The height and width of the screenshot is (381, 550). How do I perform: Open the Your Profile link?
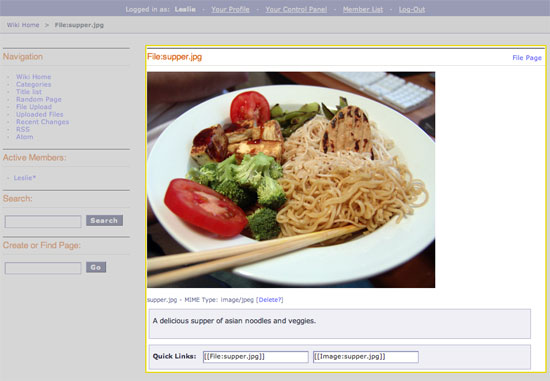pyautogui.click(x=230, y=9)
